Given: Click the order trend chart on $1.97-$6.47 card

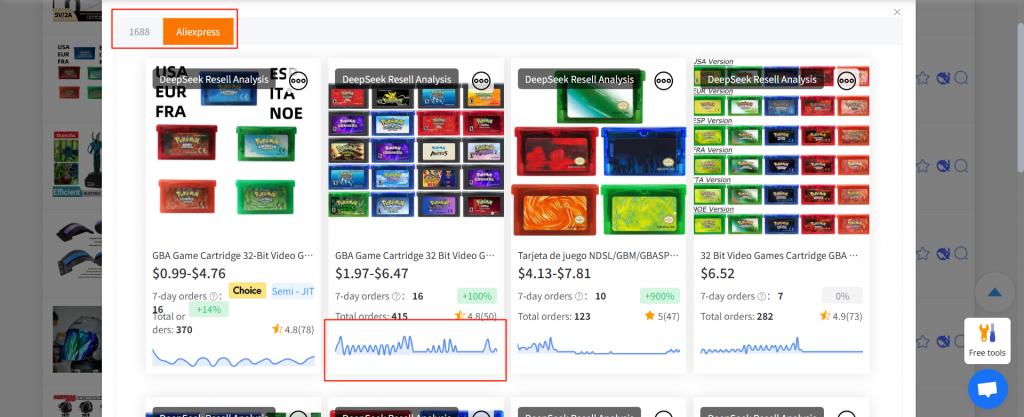Looking at the screenshot, I should pyautogui.click(x=415, y=347).
